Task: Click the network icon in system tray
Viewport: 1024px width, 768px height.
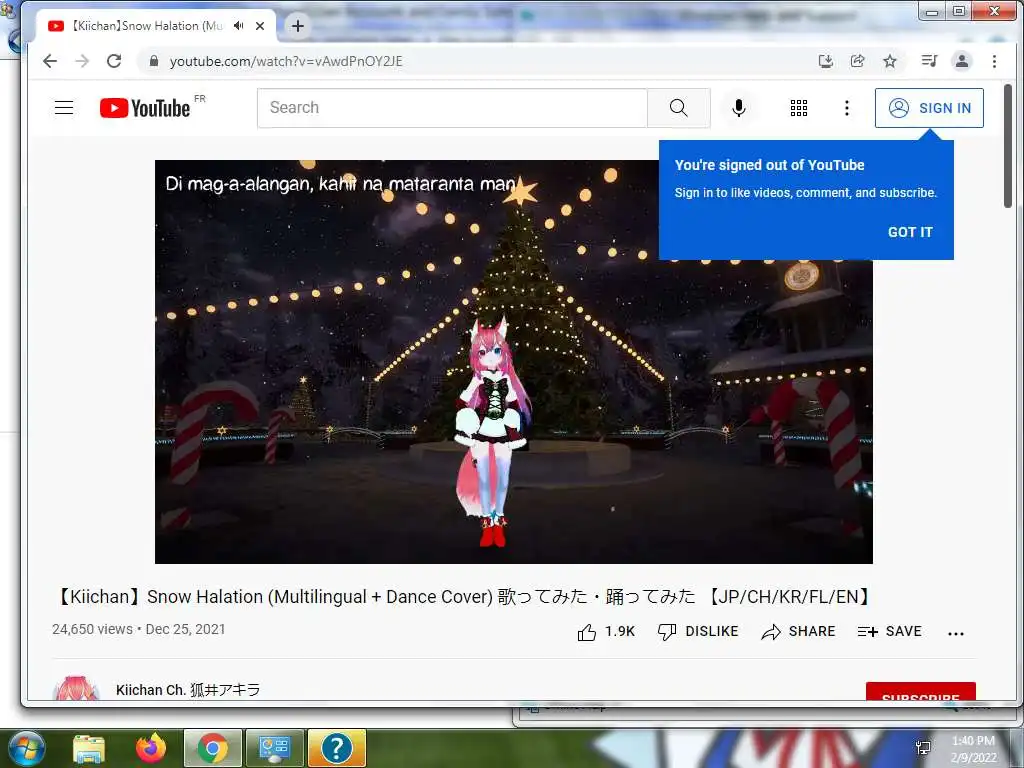Action: pyautogui.click(x=923, y=748)
